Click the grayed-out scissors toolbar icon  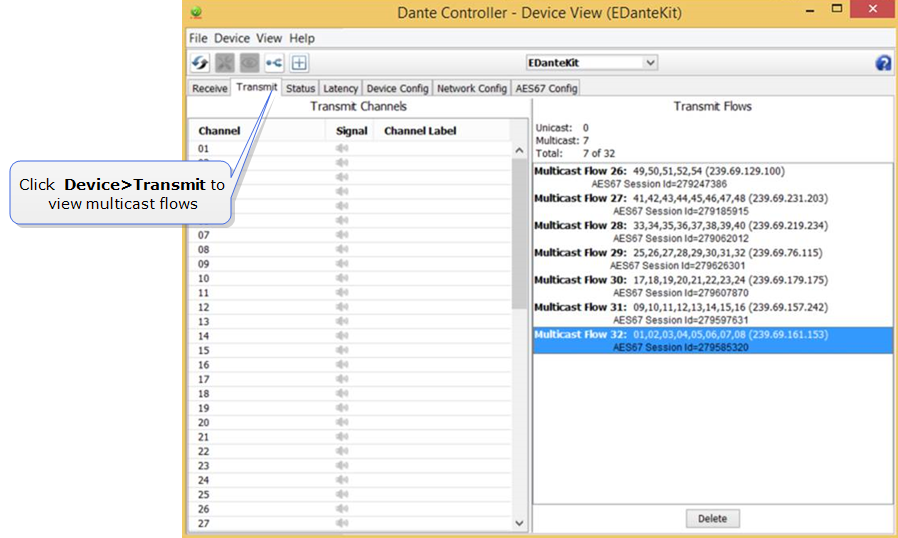[x=225, y=63]
